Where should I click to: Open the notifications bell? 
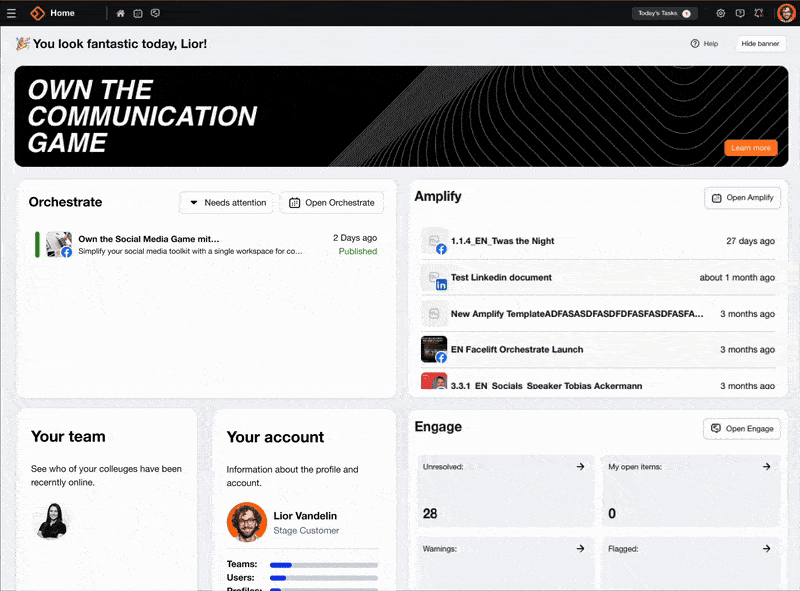point(759,13)
